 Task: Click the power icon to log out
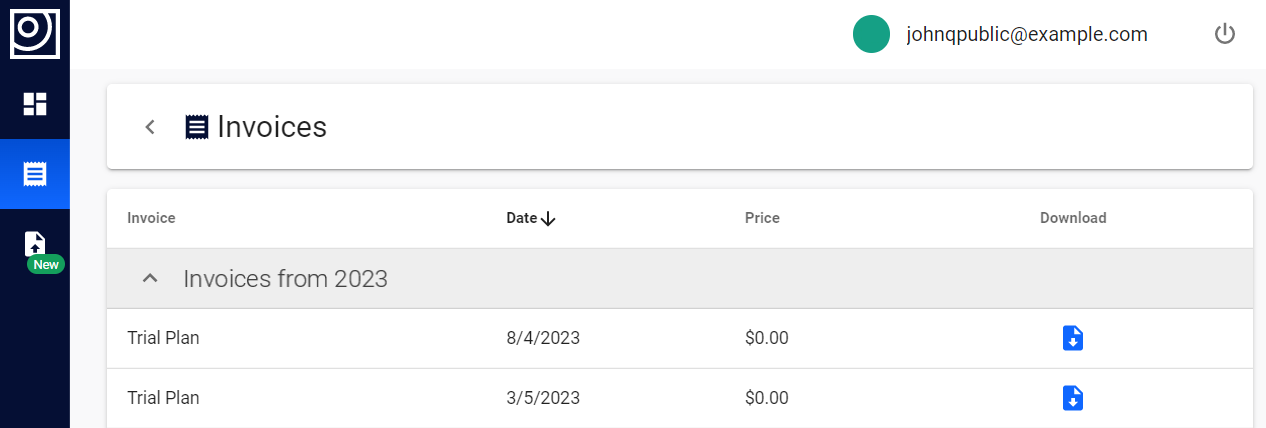1225,34
